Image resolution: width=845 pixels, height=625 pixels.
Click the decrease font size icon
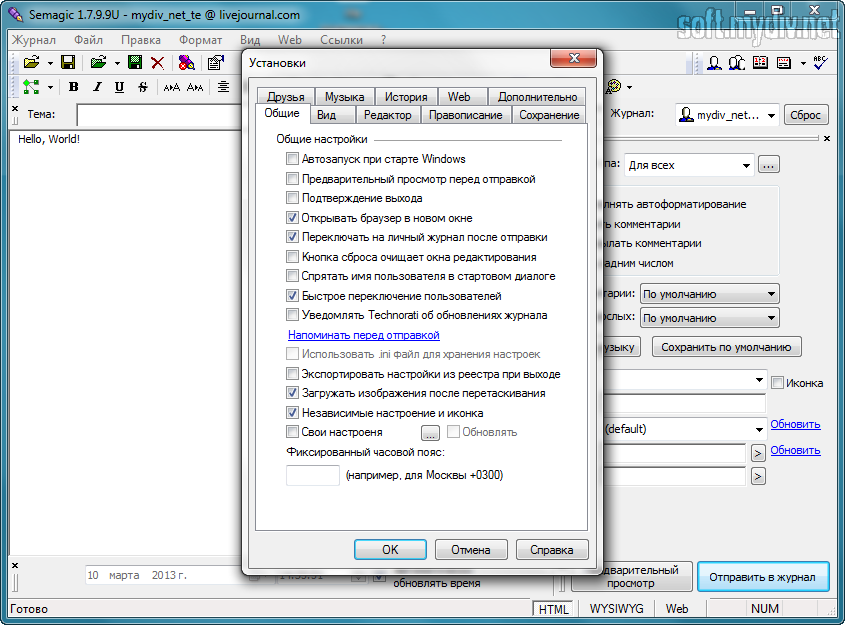[x=195, y=87]
